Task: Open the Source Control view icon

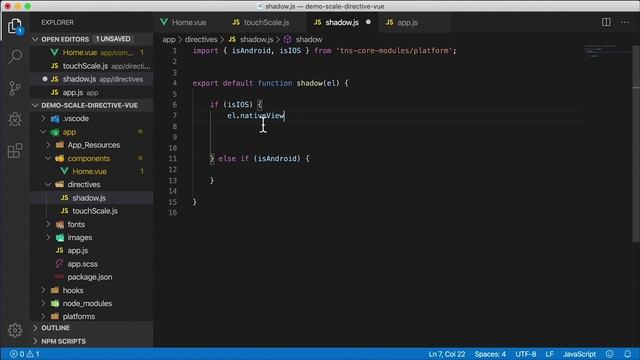Action: click(x=15, y=88)
